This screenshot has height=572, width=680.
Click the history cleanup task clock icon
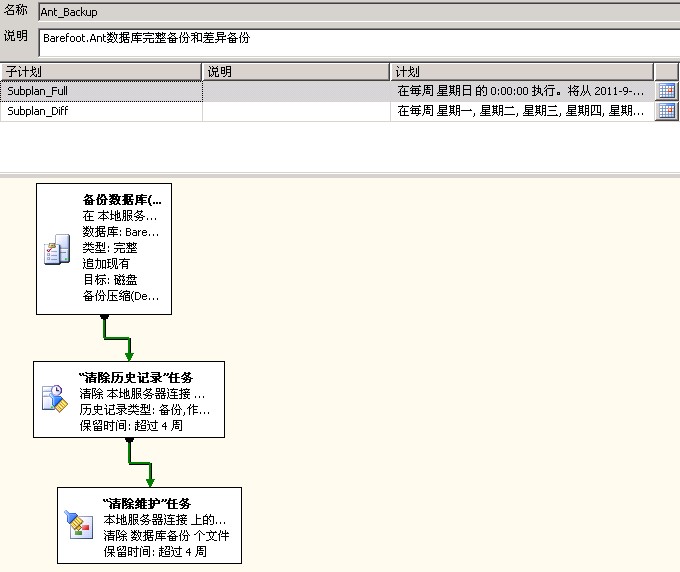[x=53, y=399]
